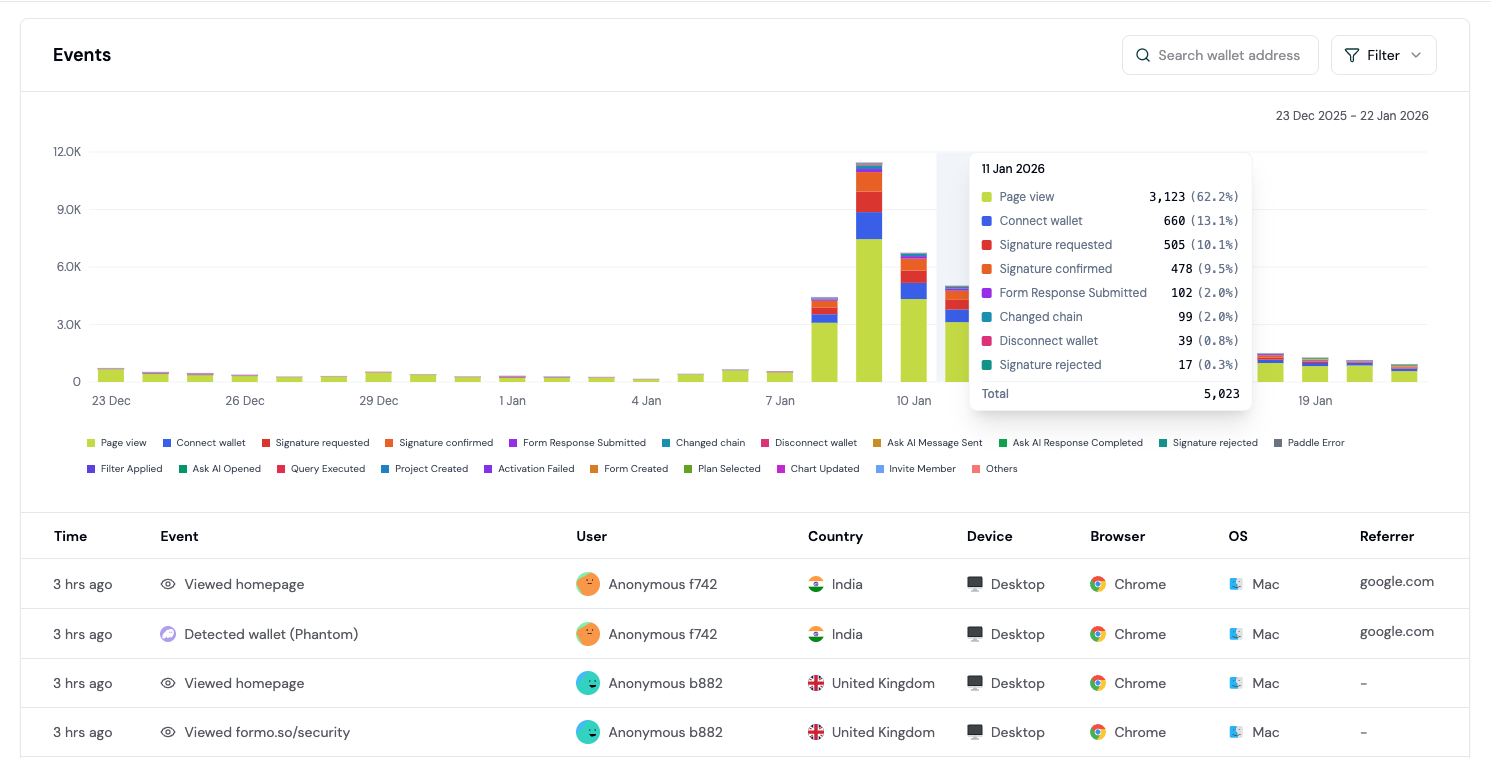Click the "23 Dec 2025 – 22 Jan 2026" date range
Viewport: 1491px width, 758px height.
point(1352,115)
